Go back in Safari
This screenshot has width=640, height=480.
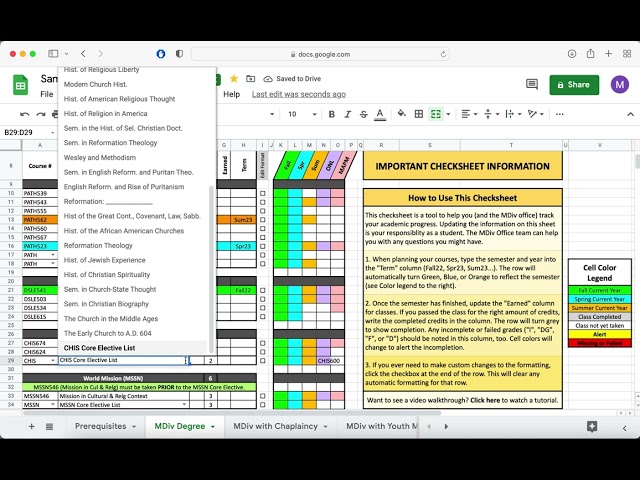(83, 53)
